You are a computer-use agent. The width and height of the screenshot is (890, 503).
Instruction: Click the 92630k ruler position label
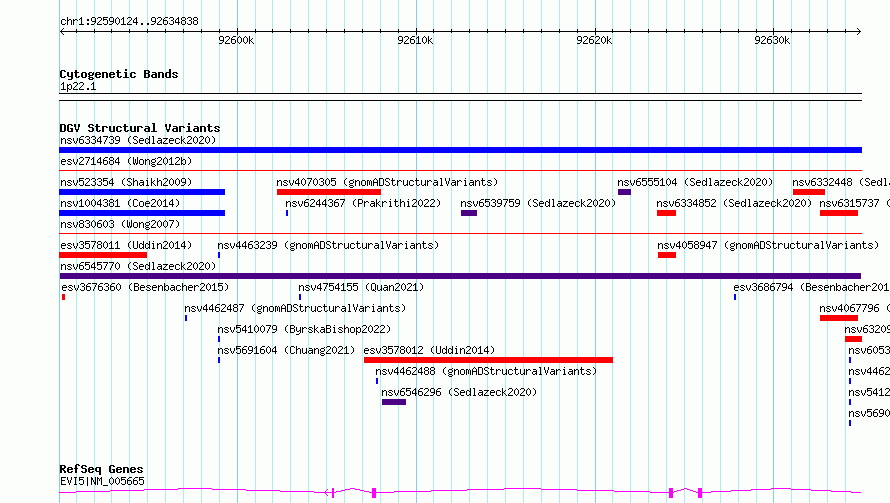pyautogui.click(x=772, y=40)
